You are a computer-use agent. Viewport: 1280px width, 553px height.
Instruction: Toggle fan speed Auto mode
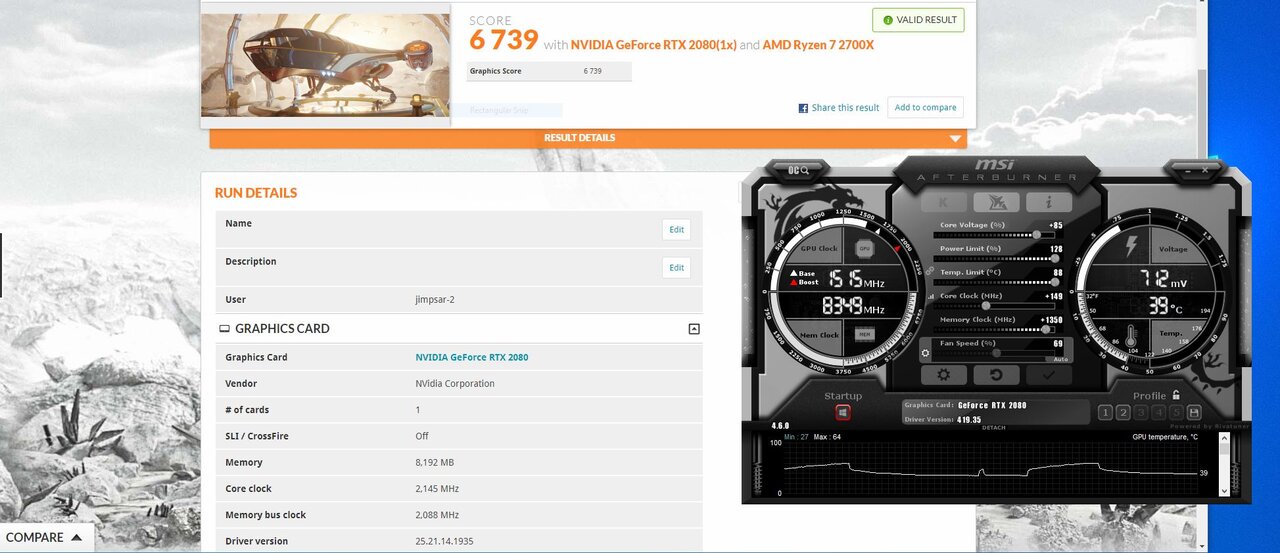[x=1060, y=358]
